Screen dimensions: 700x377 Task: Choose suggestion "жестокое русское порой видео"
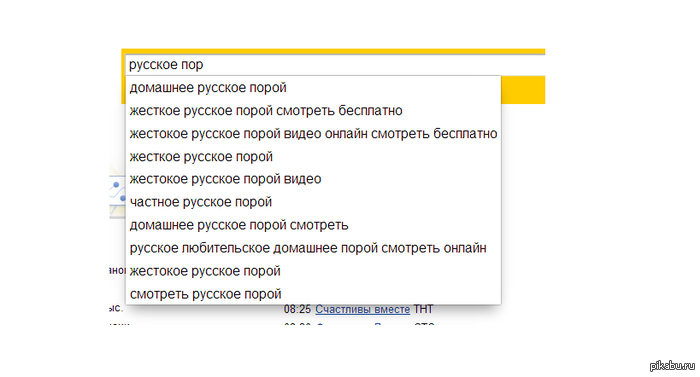coord(313,179)
